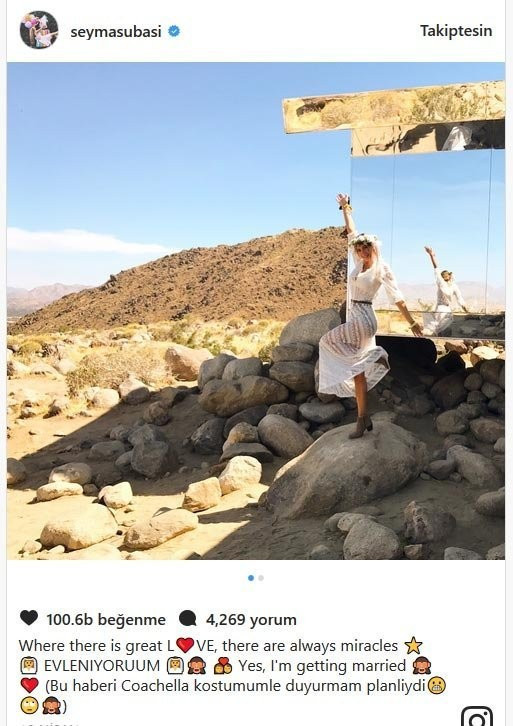The width and height of the screenshot is (513, 726).
Task: Open comments via speech bubble icon
Action: (x=188, y=618)
